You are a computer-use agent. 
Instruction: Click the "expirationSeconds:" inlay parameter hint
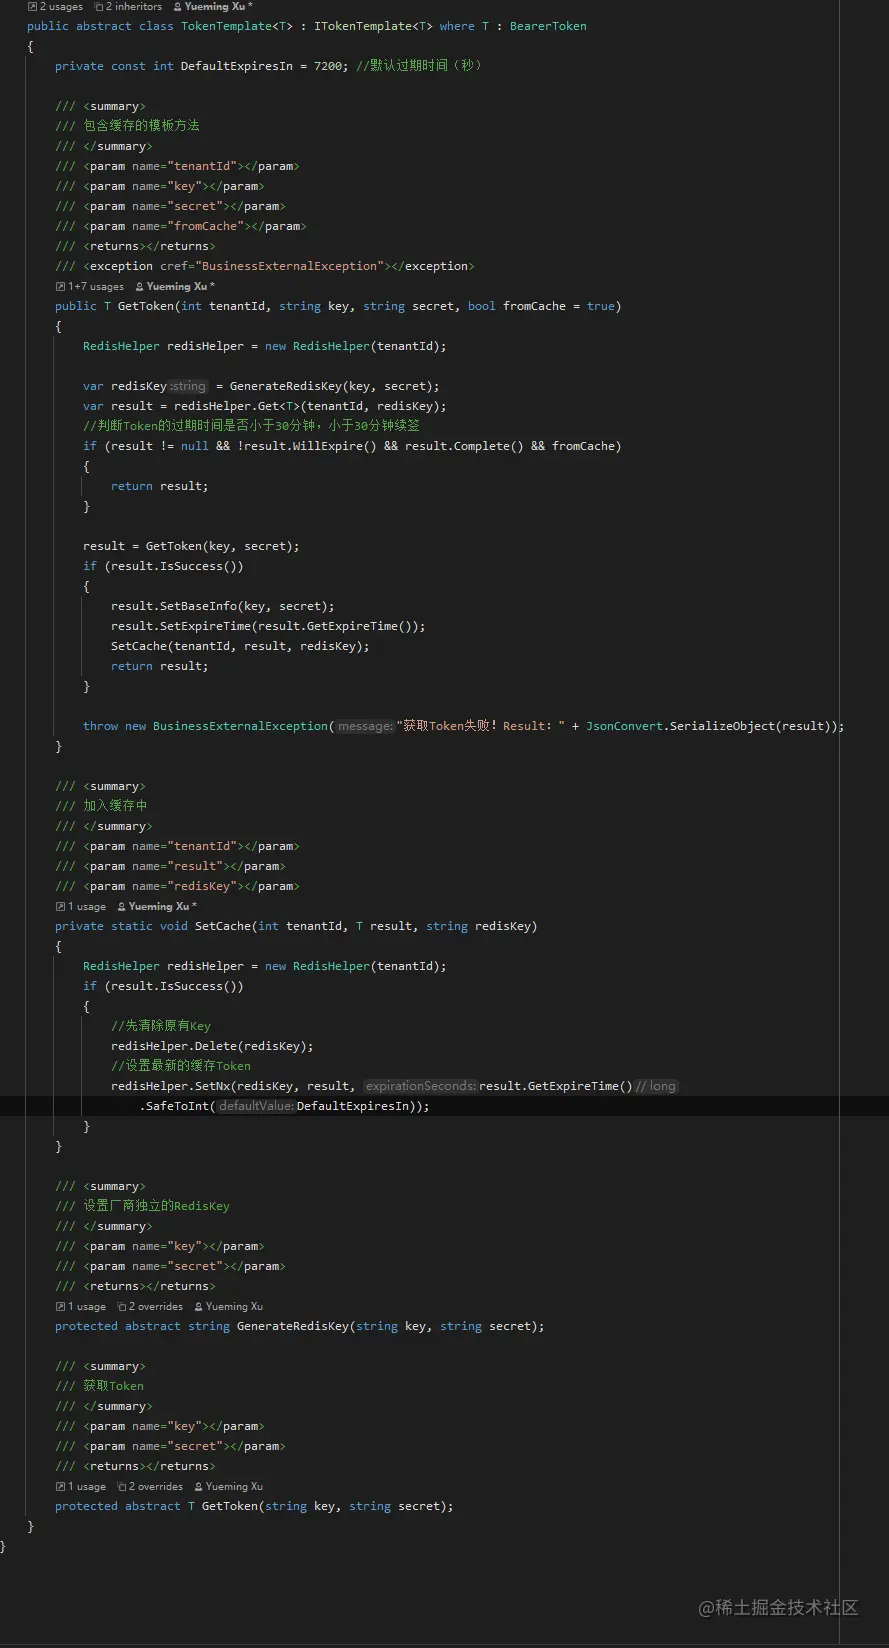click(x=421, y=1086)
